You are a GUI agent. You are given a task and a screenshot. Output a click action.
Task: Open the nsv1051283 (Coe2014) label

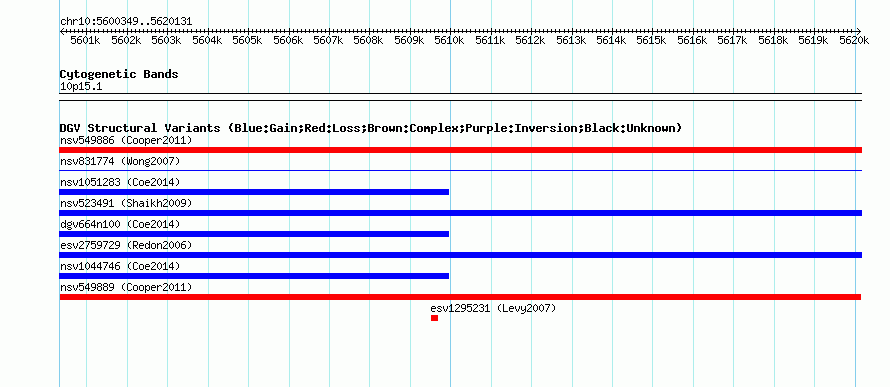click(120, 182)
